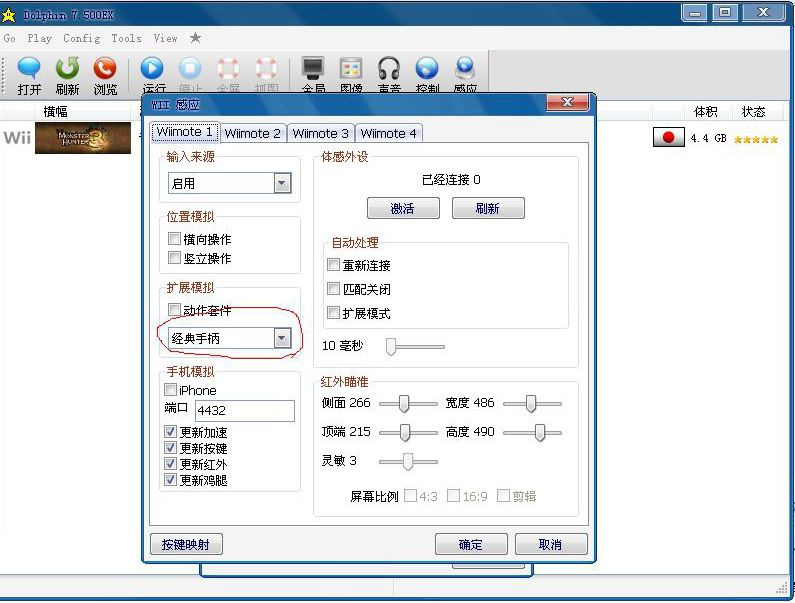Enable the iPhone checkbox
This screenshot has height=603, width=795.
click(170, 389)
